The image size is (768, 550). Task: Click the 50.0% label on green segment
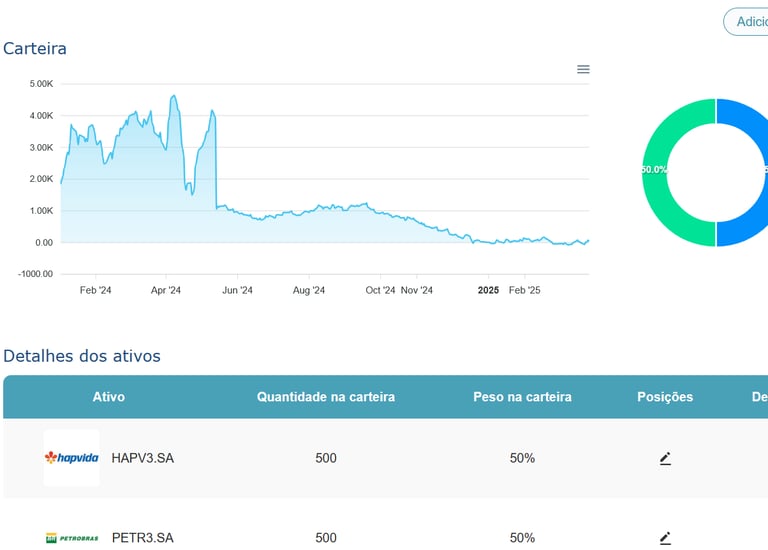pos(654,169)
